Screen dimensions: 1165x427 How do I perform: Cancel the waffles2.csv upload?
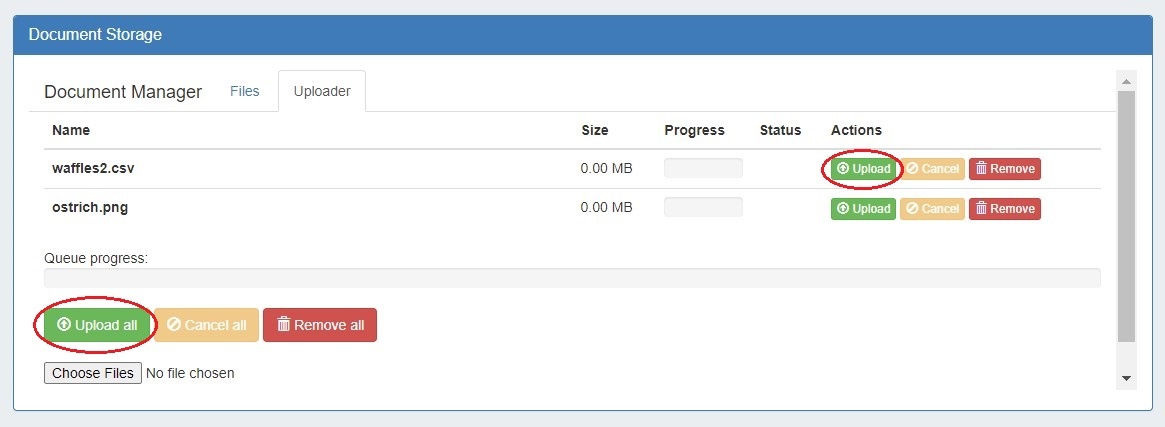point(932,169)
